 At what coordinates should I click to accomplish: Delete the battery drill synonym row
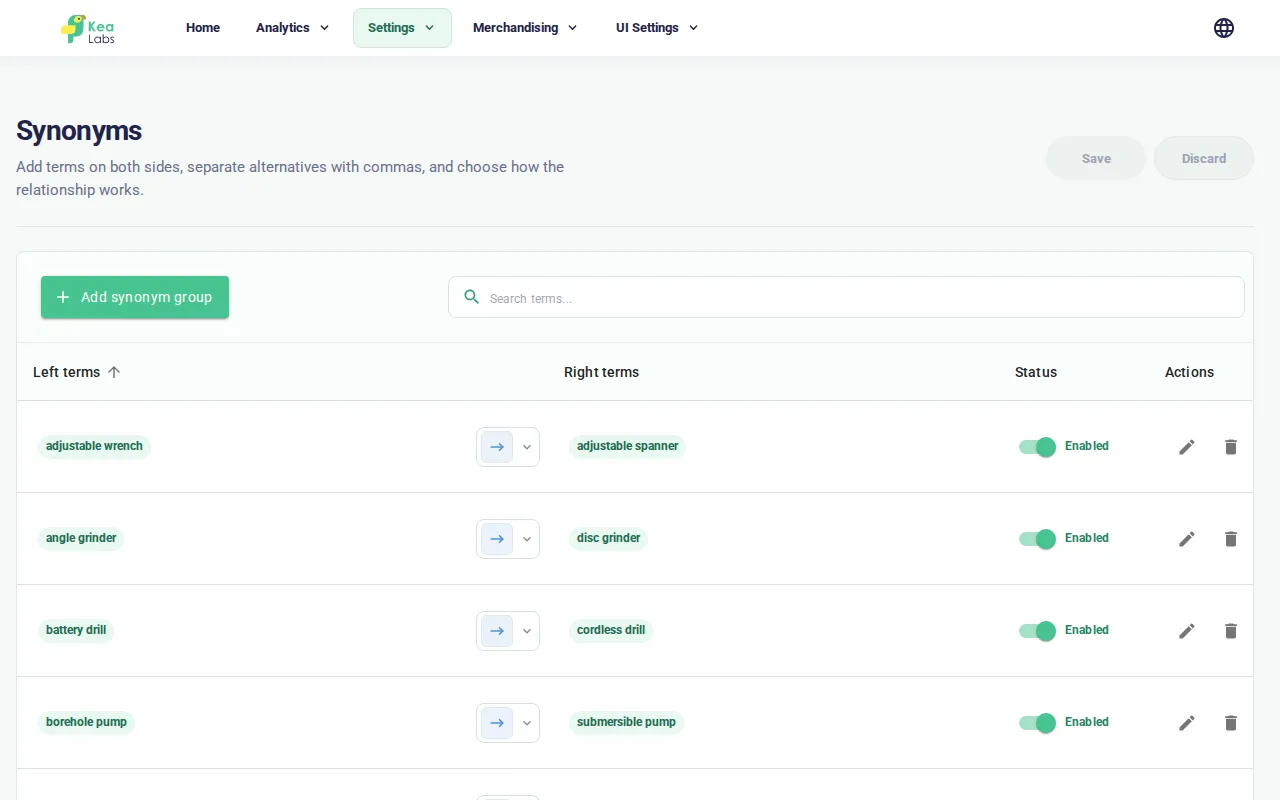(x=1231, y=631)
